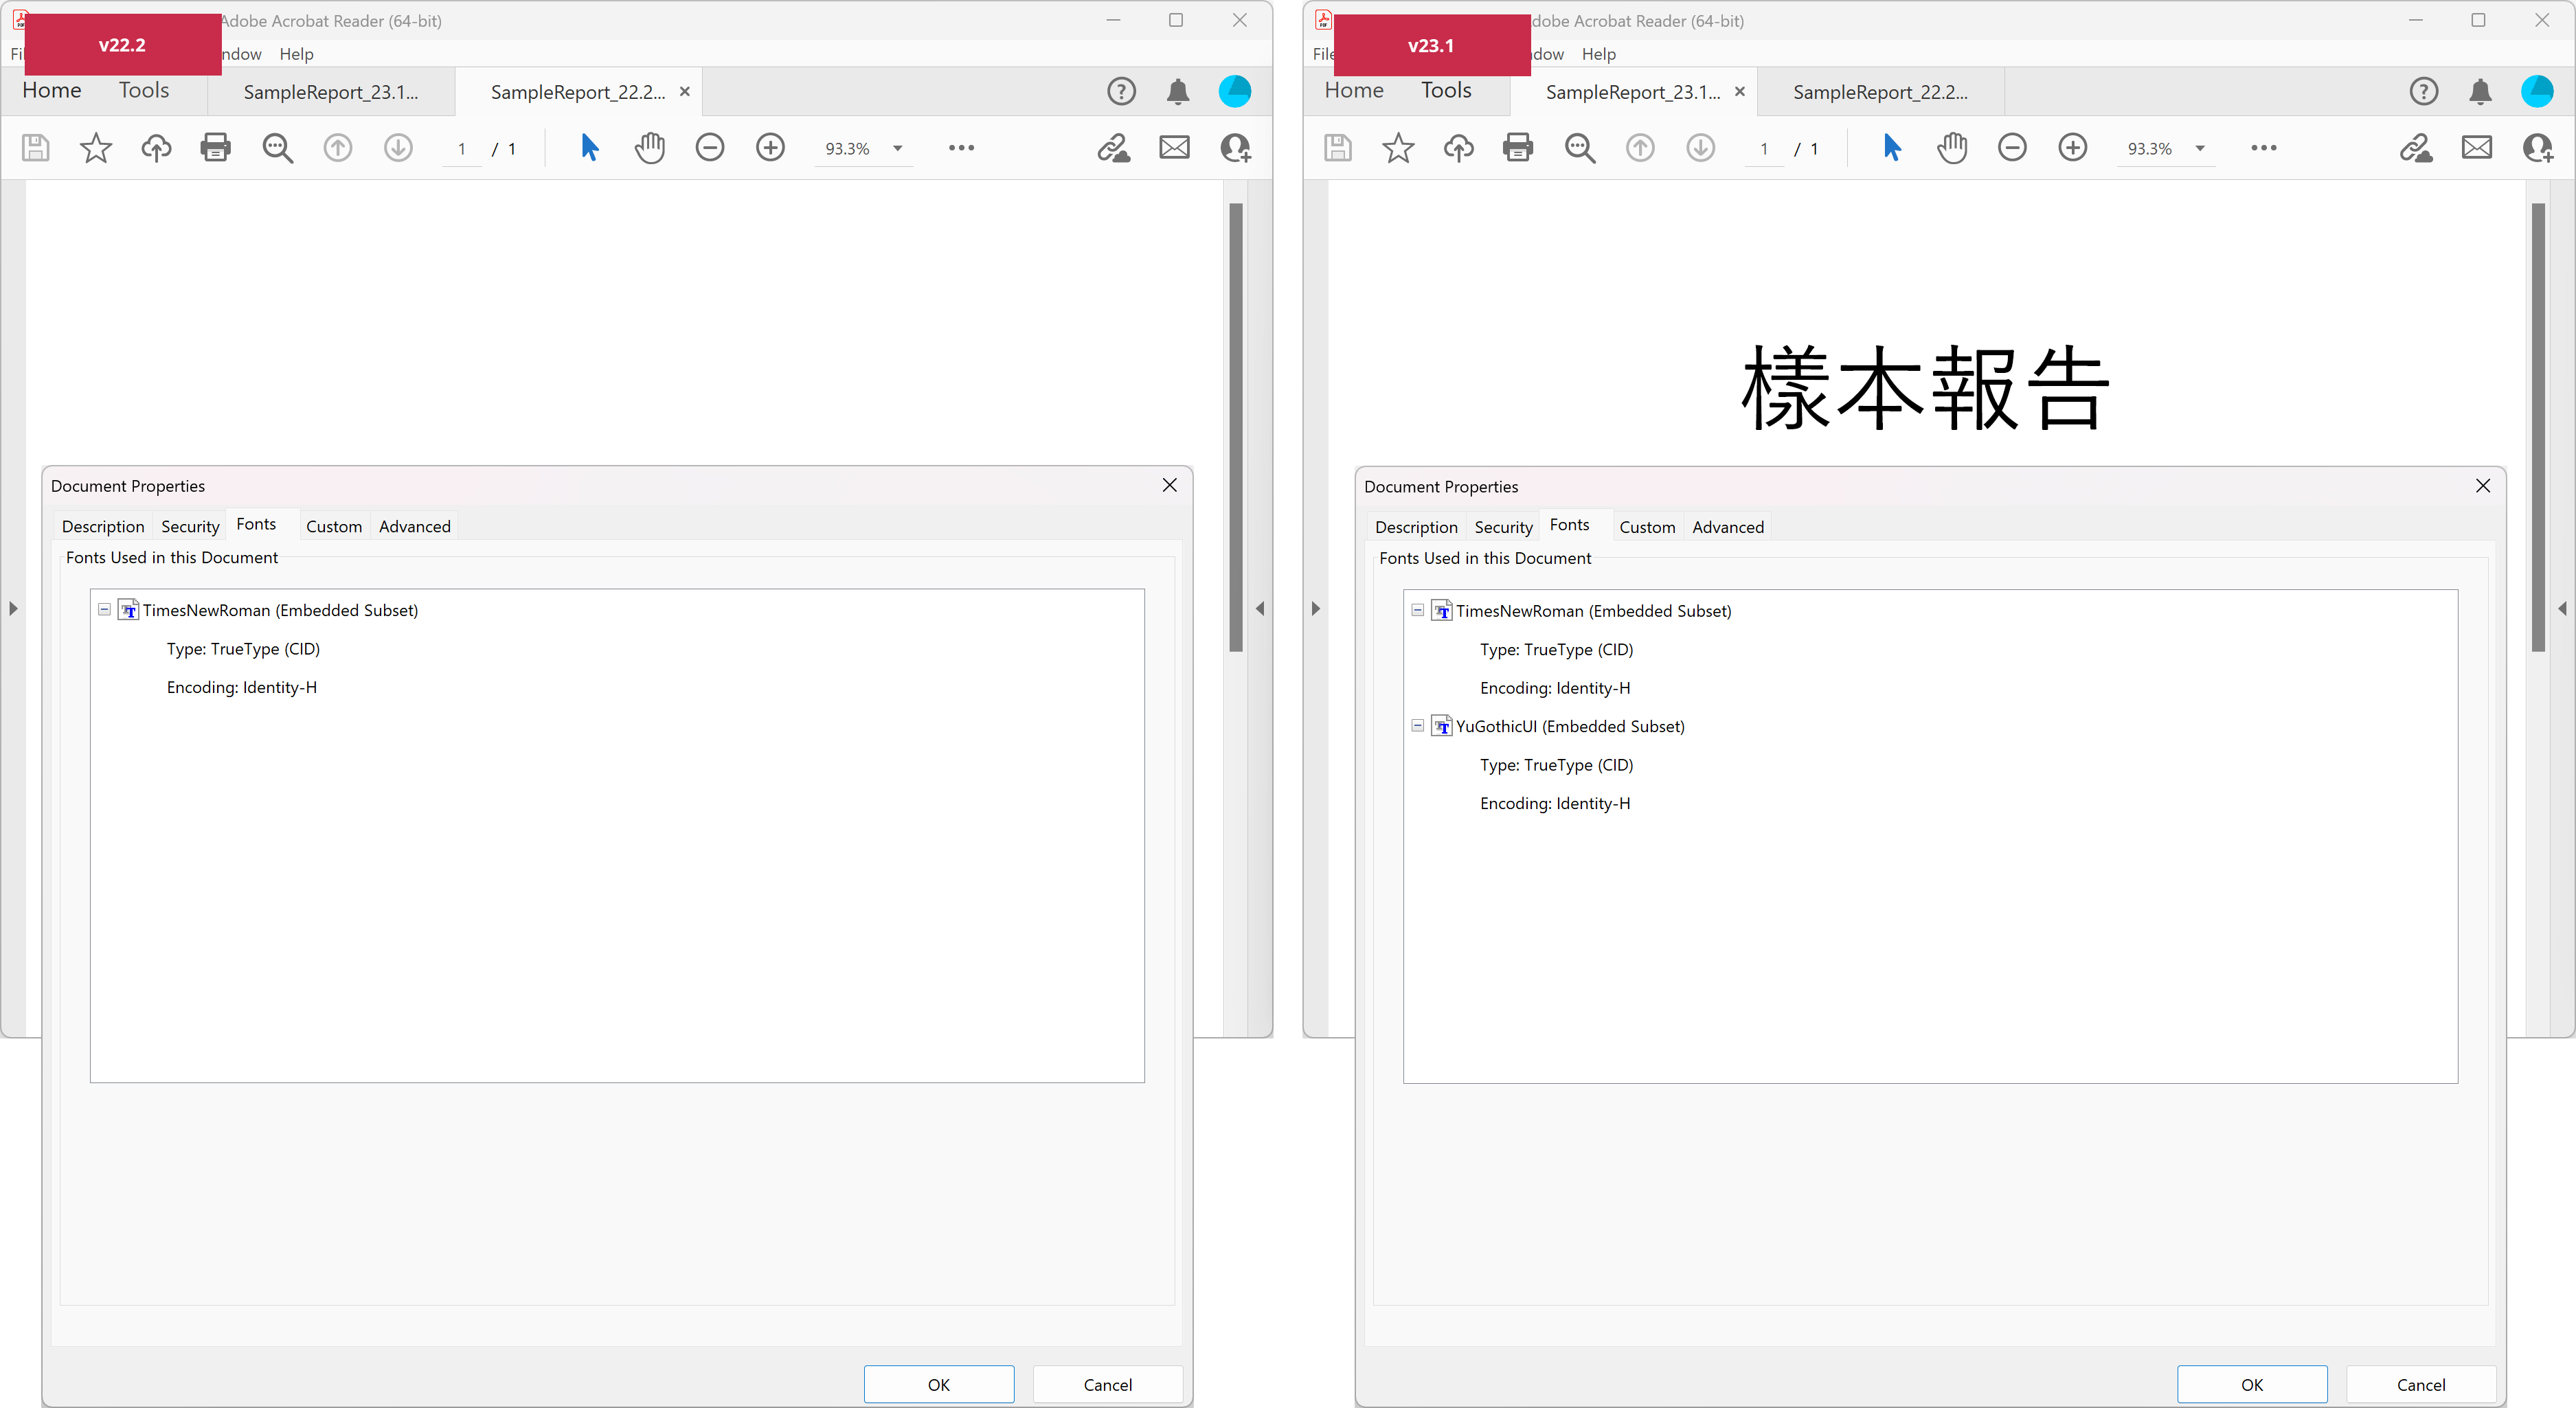Open the Advanced tab in right dialog

(1728, 528)
